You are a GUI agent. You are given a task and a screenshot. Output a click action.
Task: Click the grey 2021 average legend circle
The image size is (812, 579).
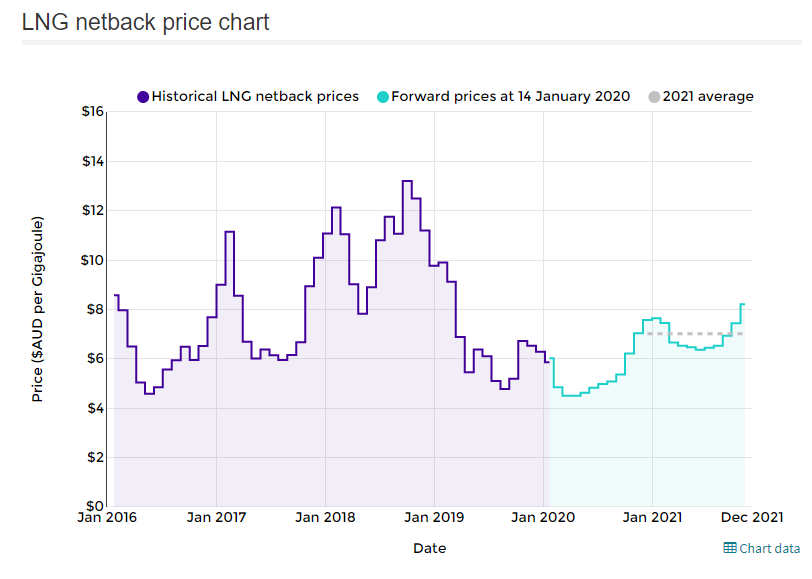(654, 97)
